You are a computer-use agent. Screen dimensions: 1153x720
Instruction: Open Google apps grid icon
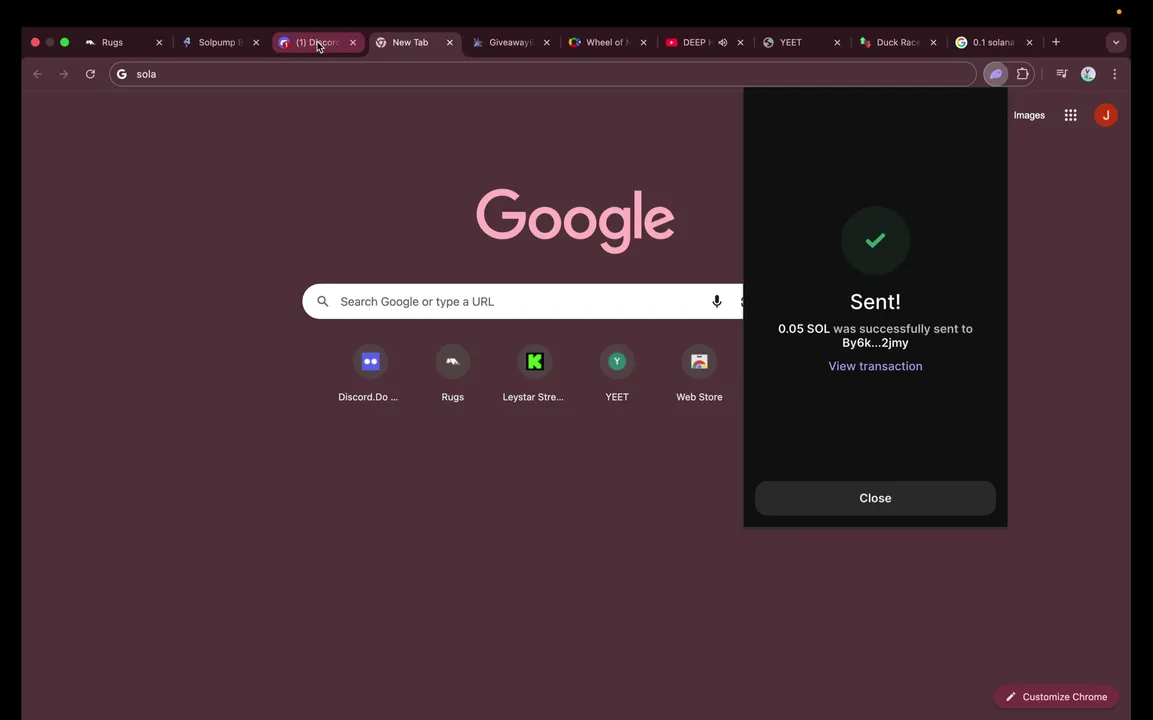1071,115
